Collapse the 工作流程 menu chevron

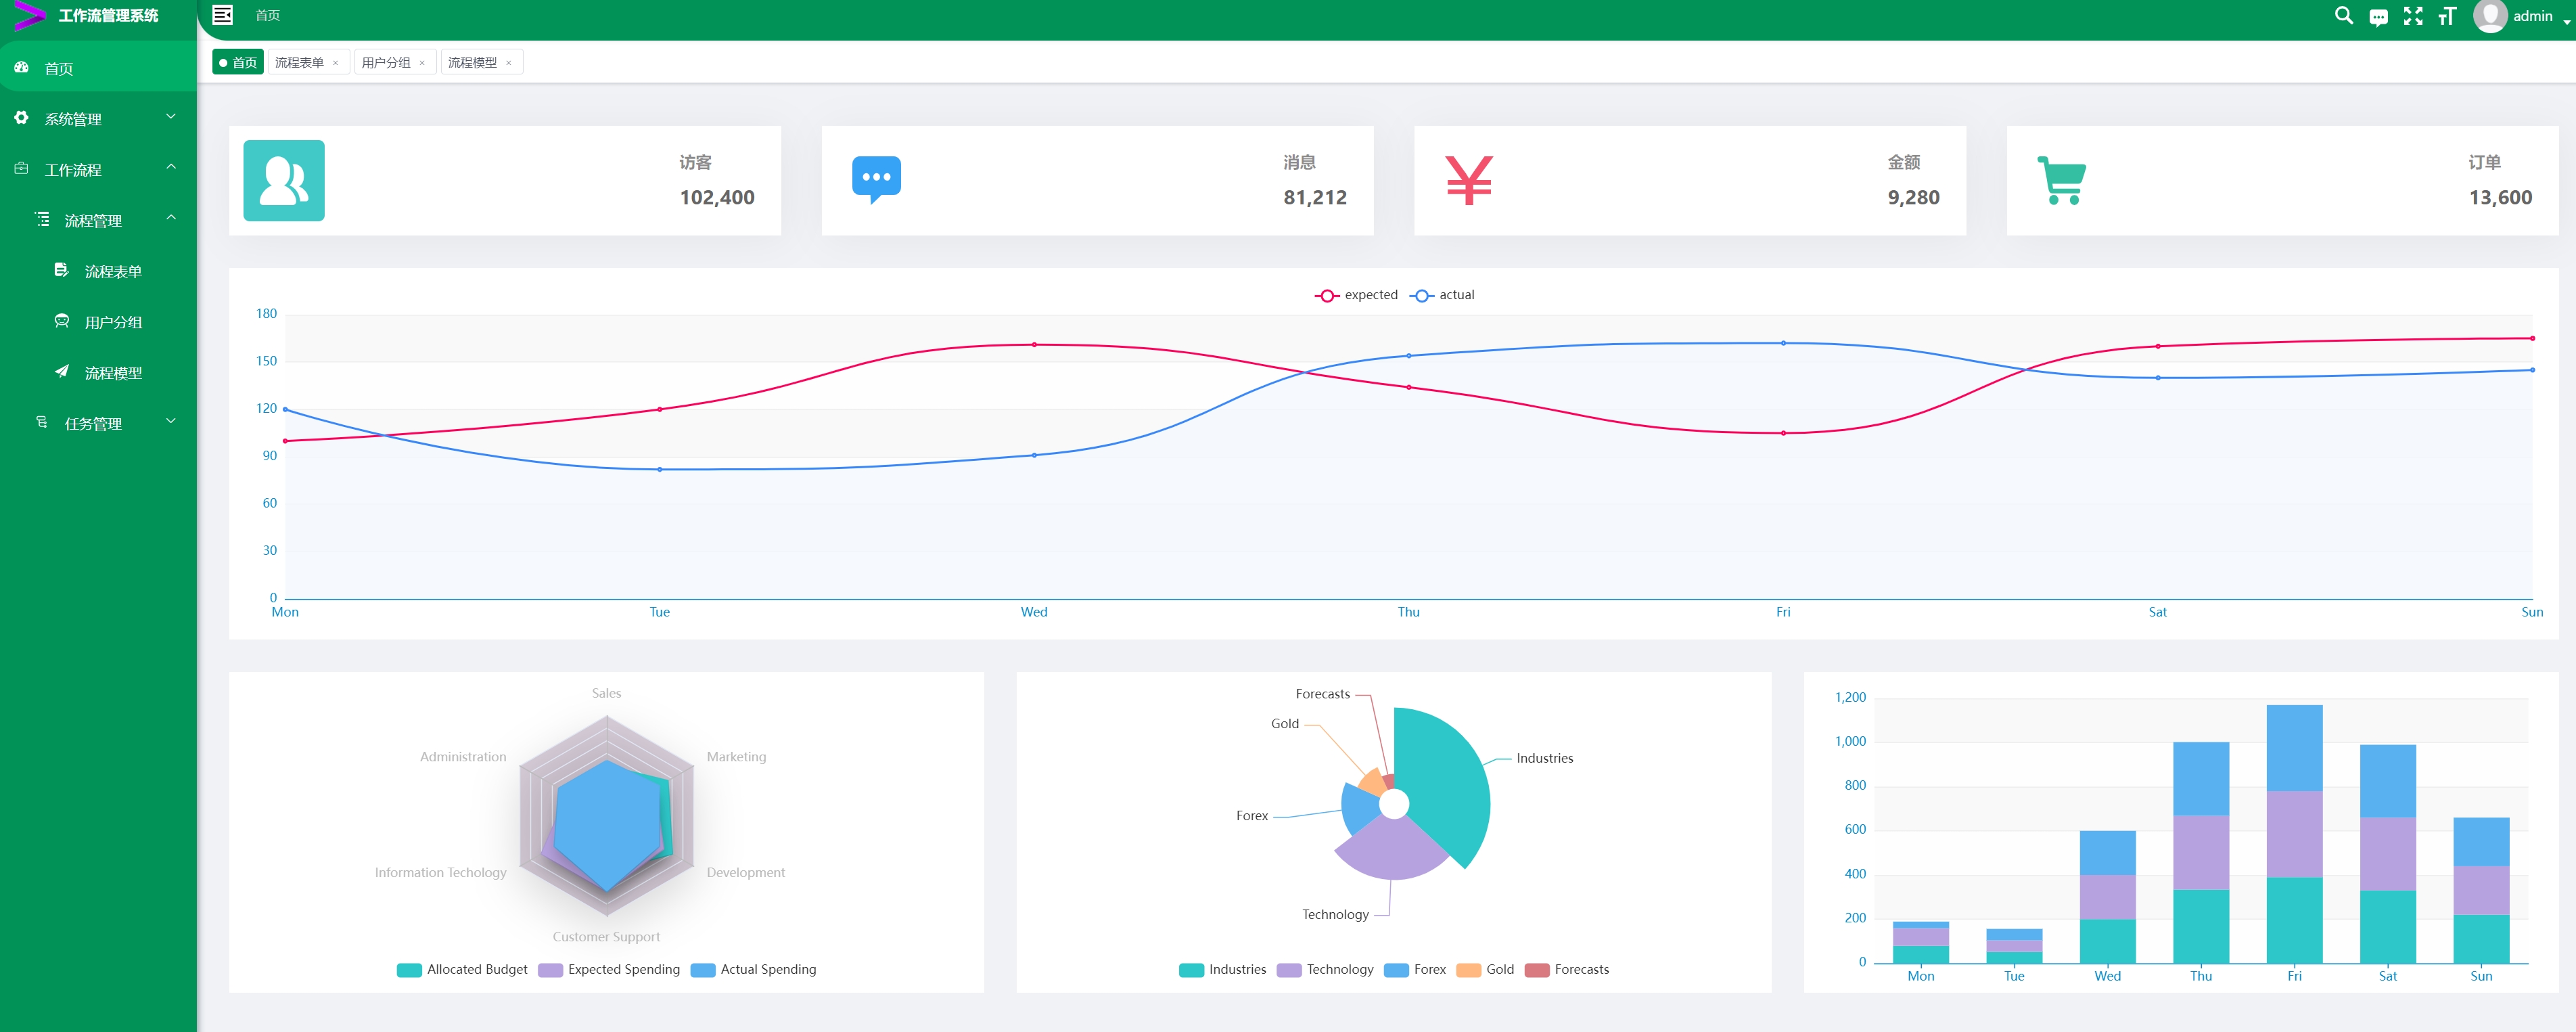pos(171,167)
